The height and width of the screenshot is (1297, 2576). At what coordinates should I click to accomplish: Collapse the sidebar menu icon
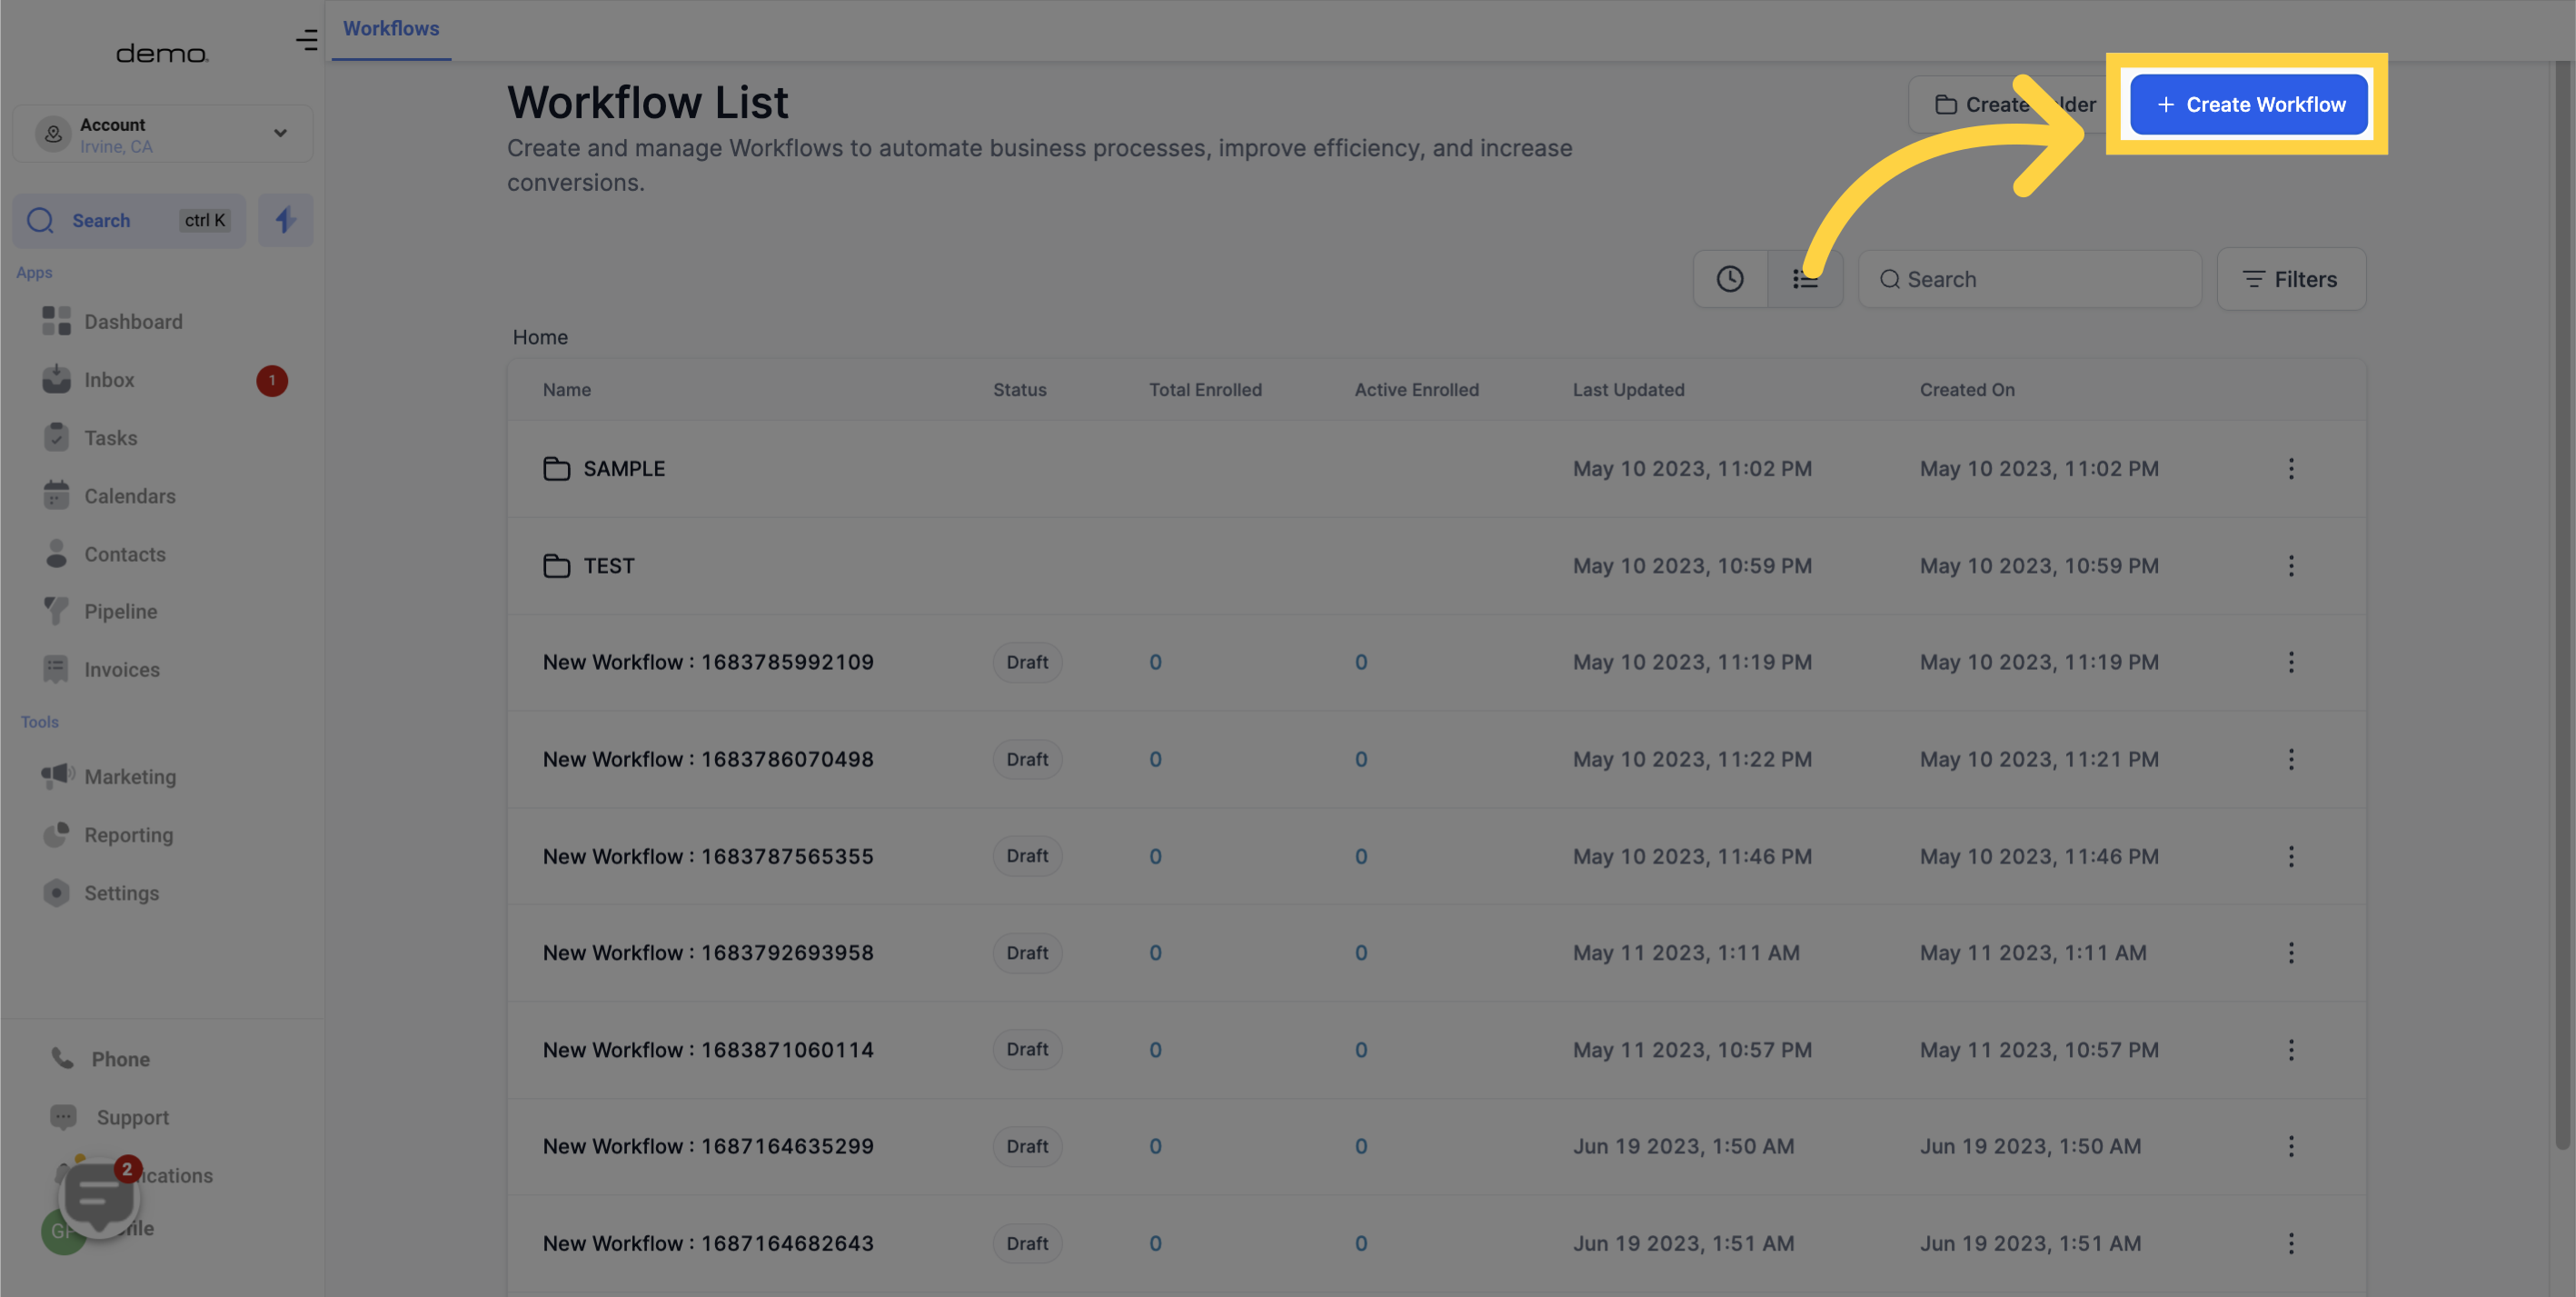306,40
